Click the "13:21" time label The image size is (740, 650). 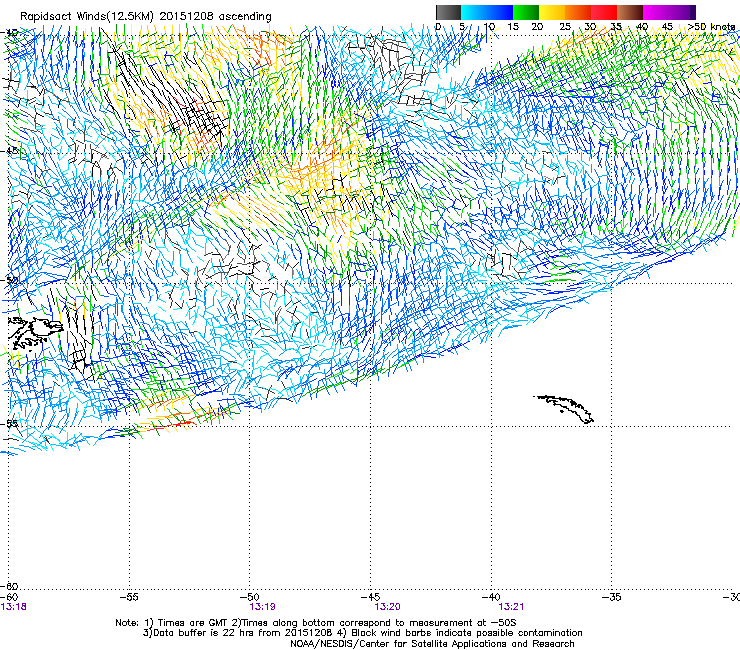pyautogui.click(x=511, y=607)
